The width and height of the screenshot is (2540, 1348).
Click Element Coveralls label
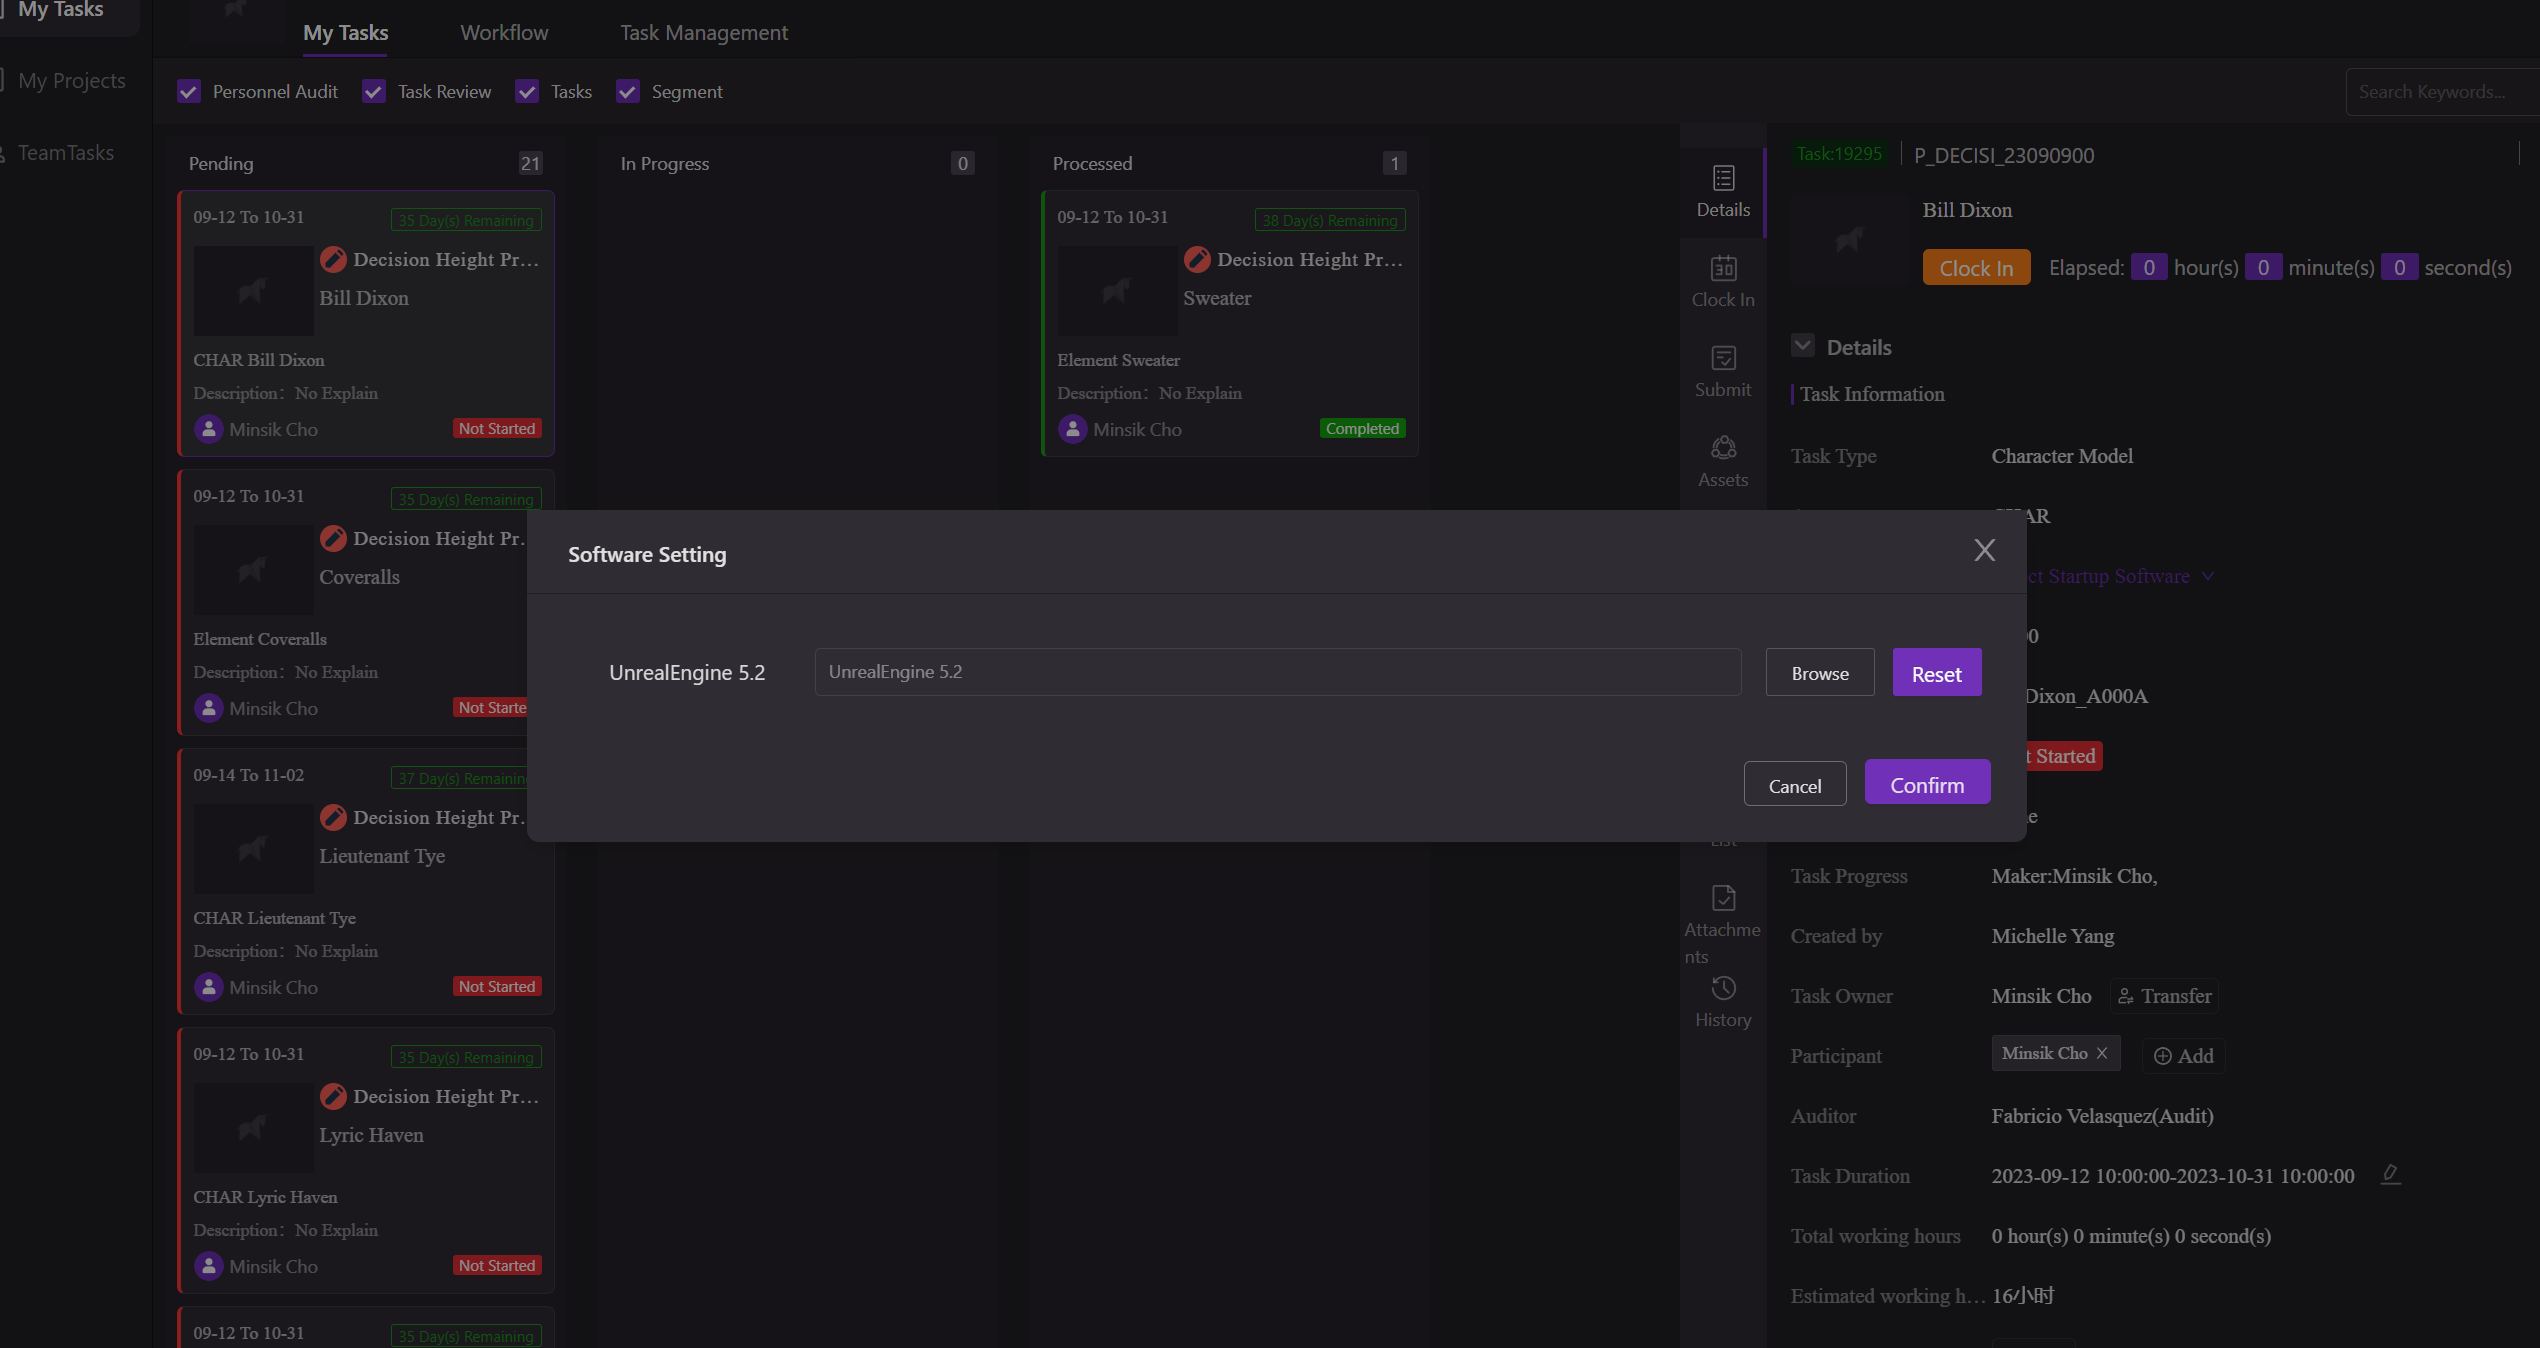tap(260, 639)
